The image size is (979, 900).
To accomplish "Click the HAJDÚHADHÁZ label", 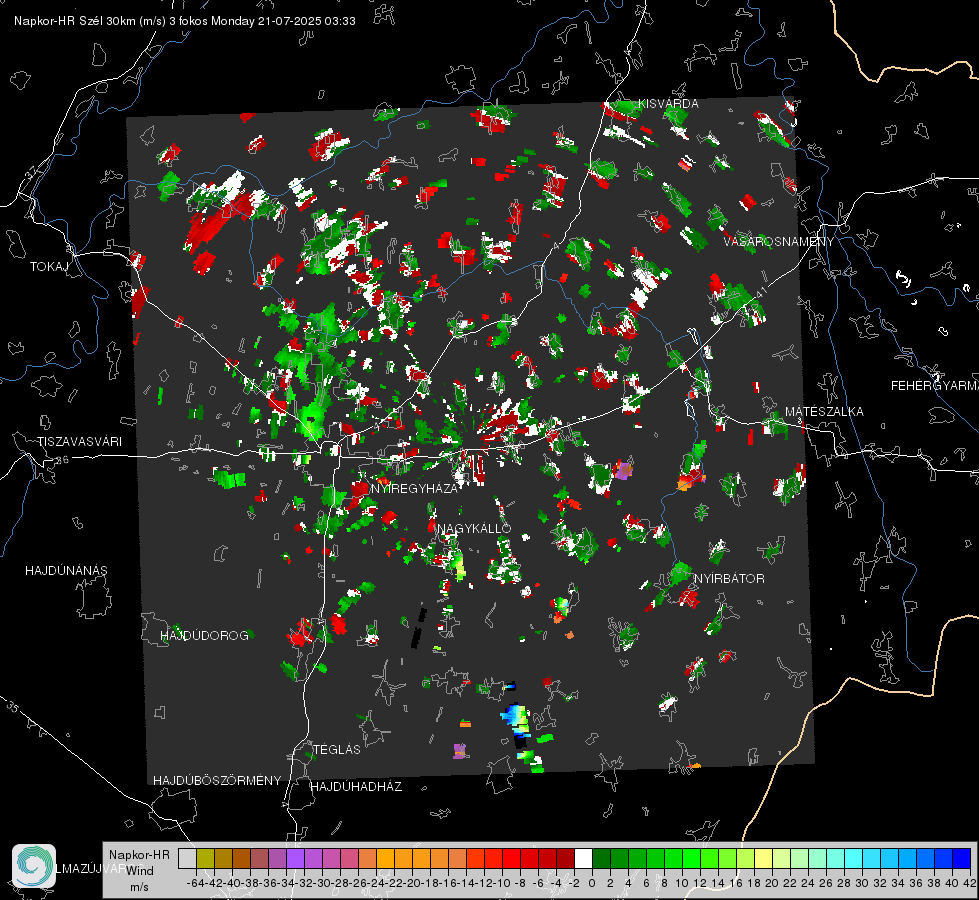I will point(356,786).
